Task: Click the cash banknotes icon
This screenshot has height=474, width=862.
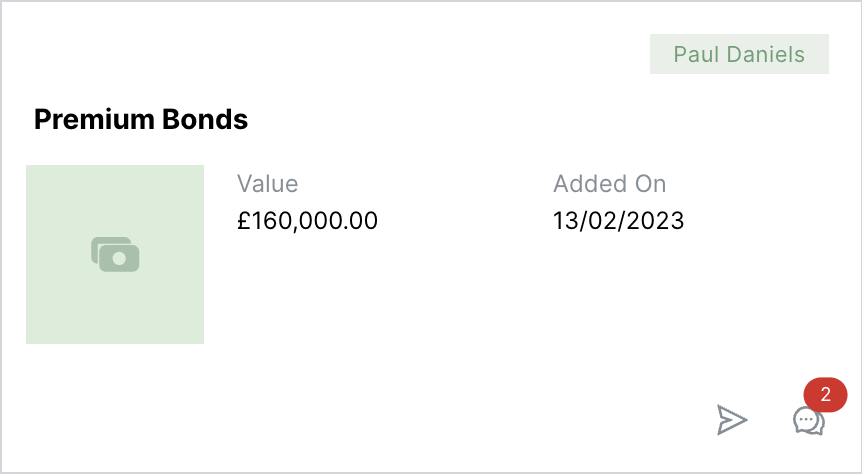Action: point(115,254)
